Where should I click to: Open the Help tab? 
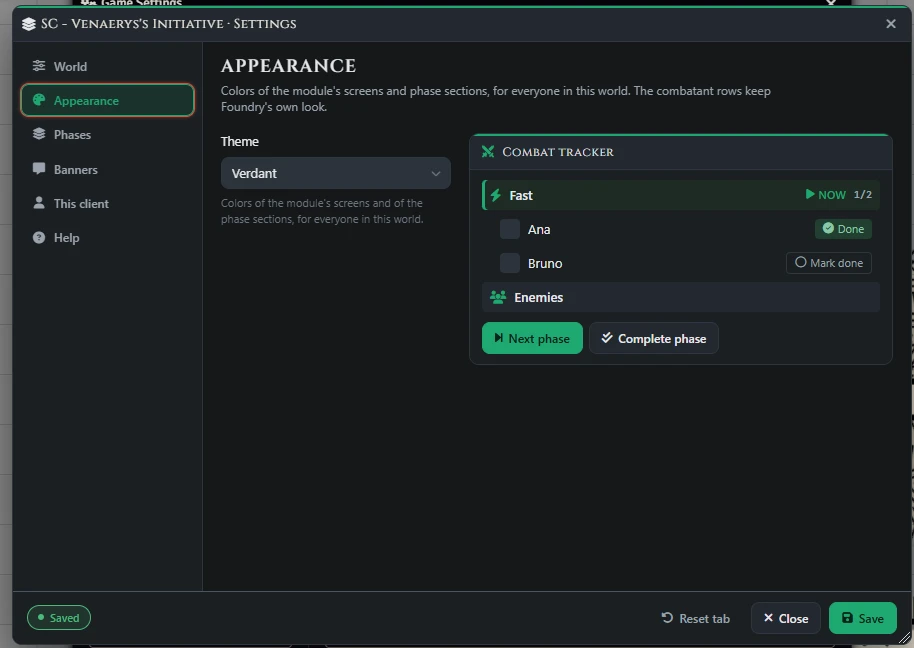[x=107, y=238]
